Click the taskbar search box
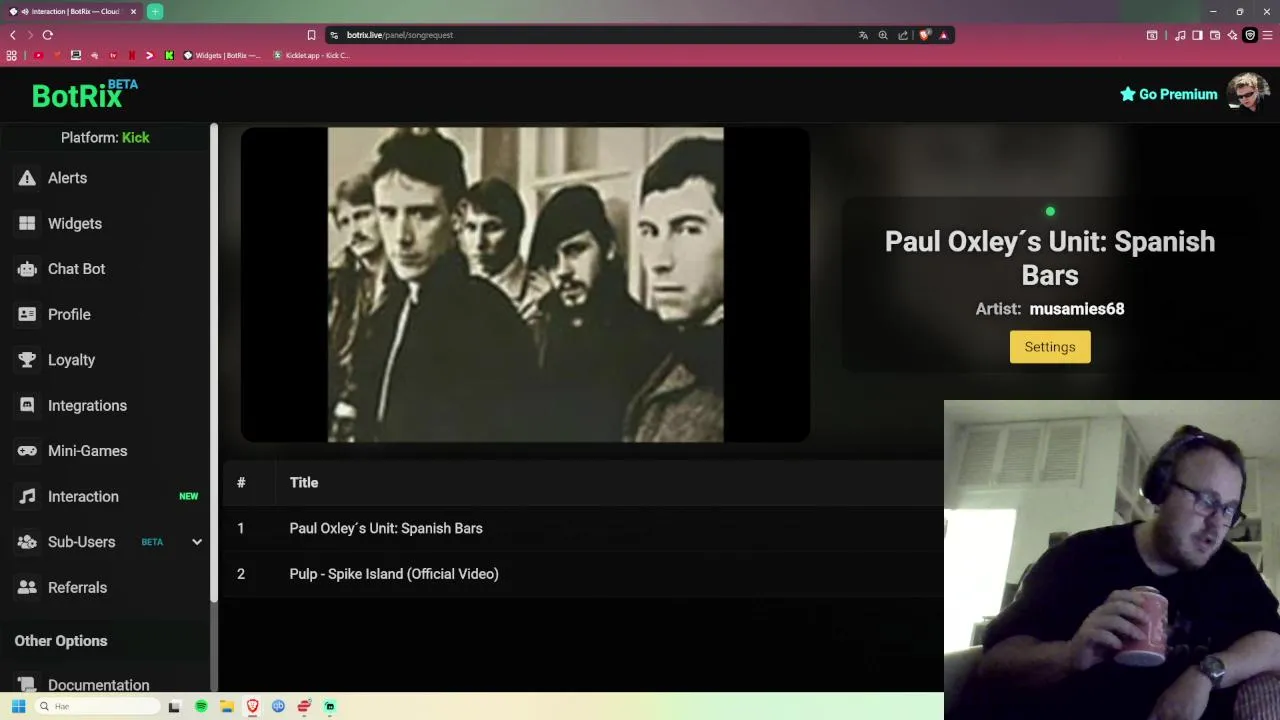The image size is (1280, 720). click(x=98, y=706)
